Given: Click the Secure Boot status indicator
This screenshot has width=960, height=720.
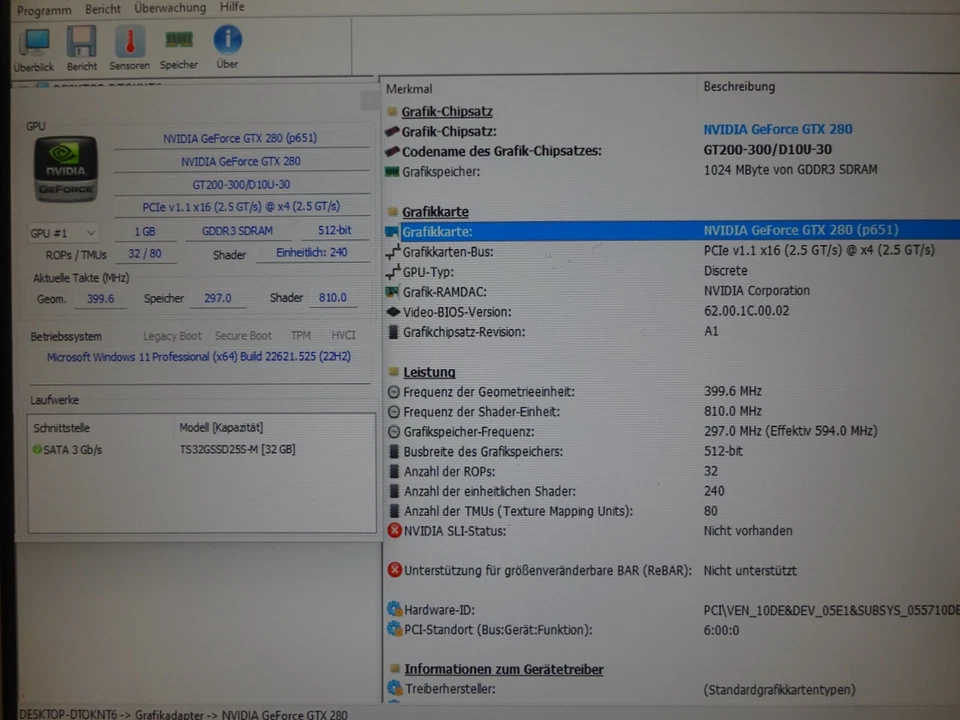Looking at the screenshot, I should tap(243, 336).
